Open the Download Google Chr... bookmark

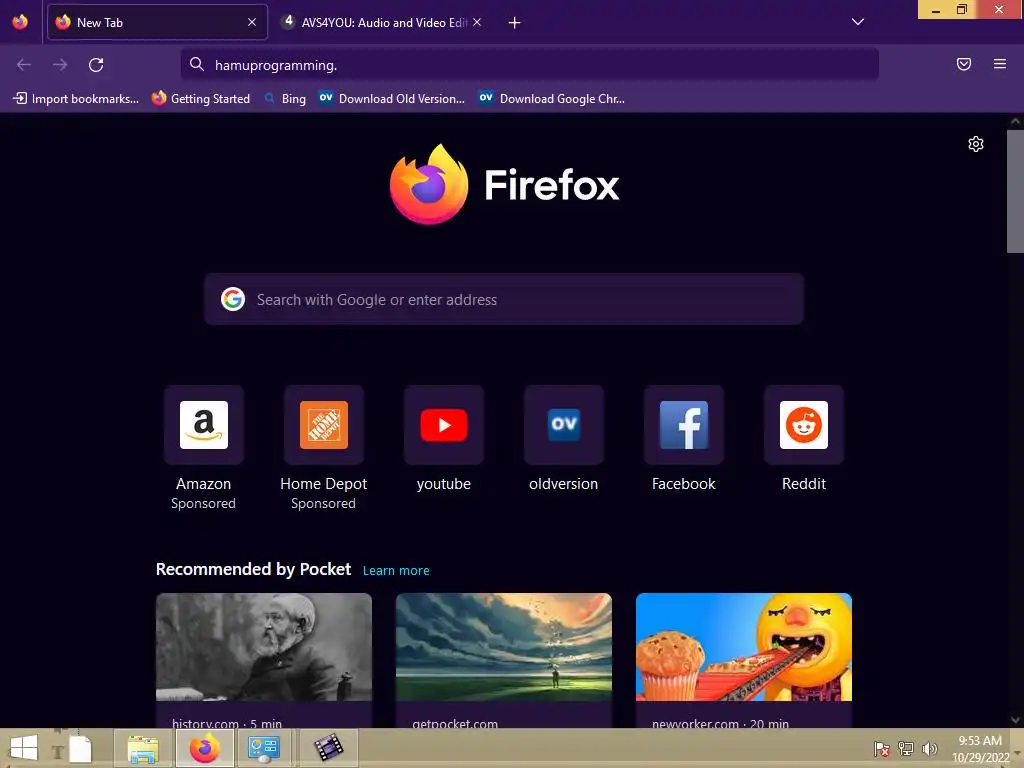pos(552,99)
